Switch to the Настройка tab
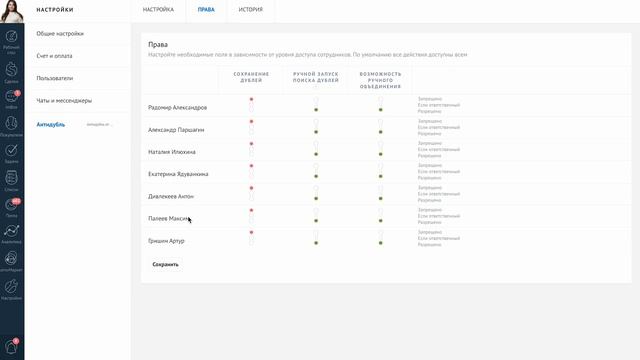Screen dimensions: 640x360 tap(158, 9)
